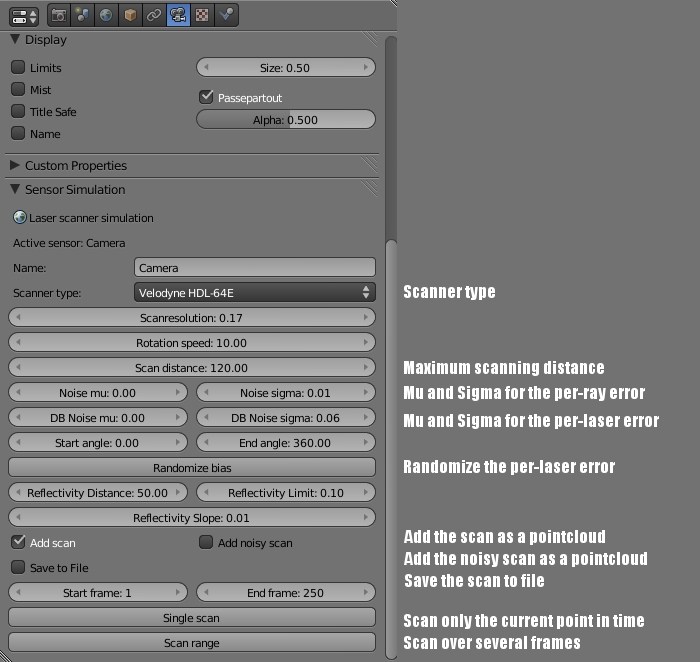This screenshot has height=662, width=700.
Task: Open the Object properties tab
Action: click(130, 15)
